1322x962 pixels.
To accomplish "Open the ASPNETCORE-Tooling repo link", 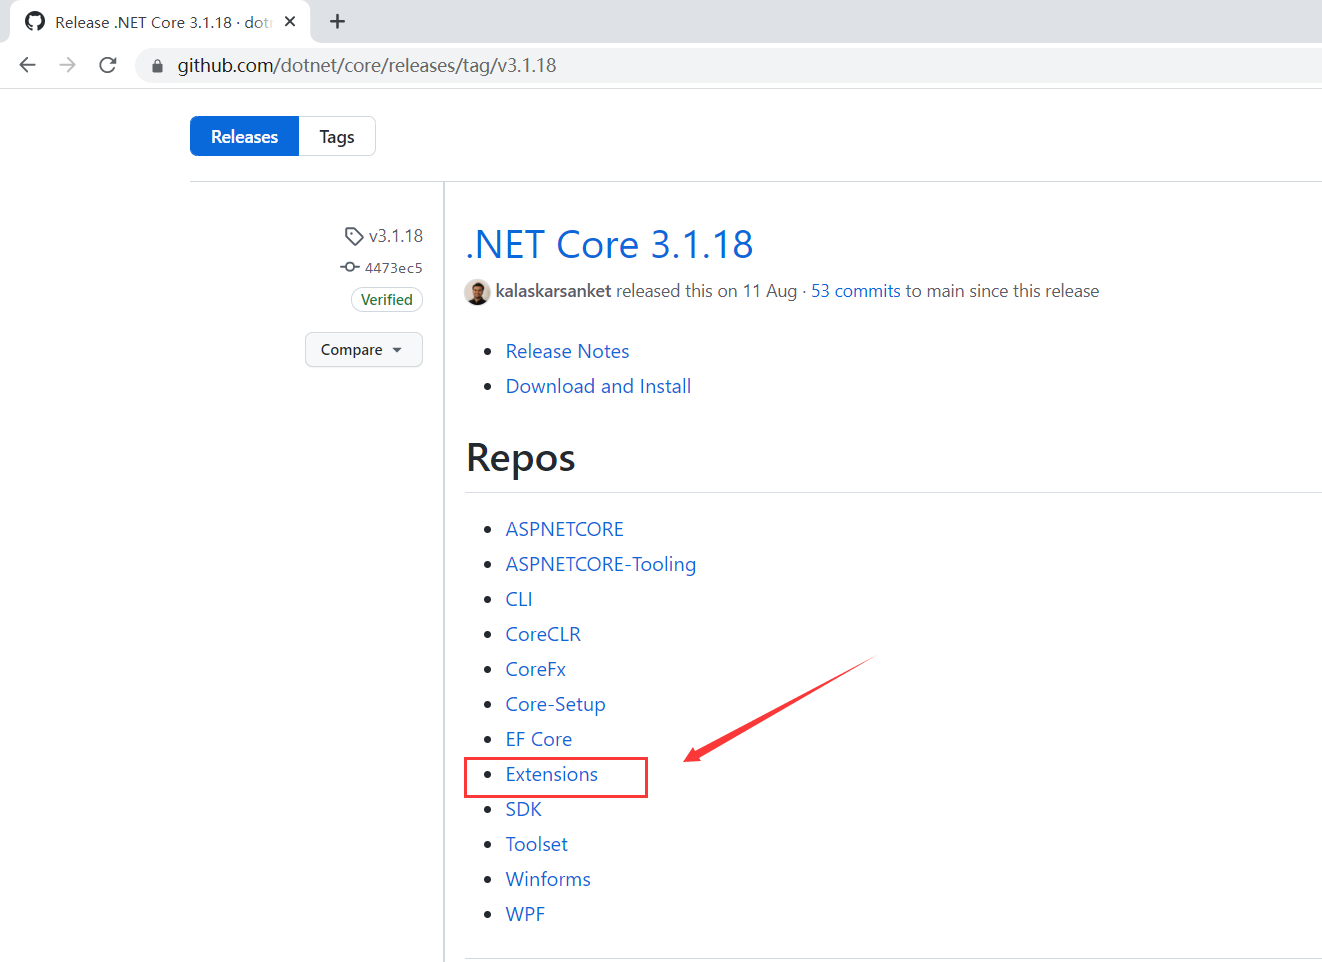I will 600,564.
